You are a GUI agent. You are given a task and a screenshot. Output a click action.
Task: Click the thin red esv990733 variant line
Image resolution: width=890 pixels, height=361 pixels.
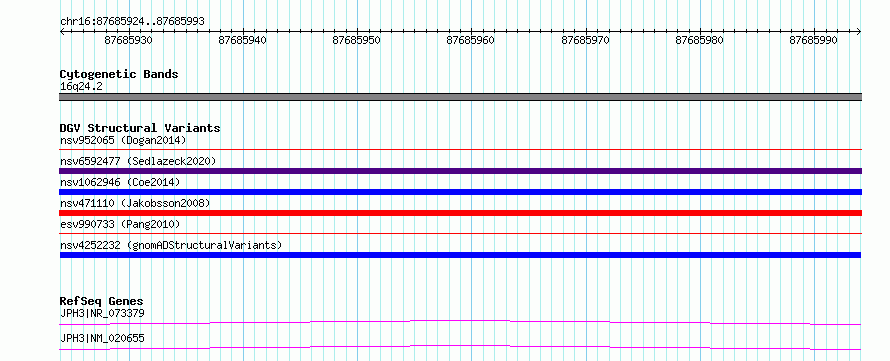coord(460,233)
